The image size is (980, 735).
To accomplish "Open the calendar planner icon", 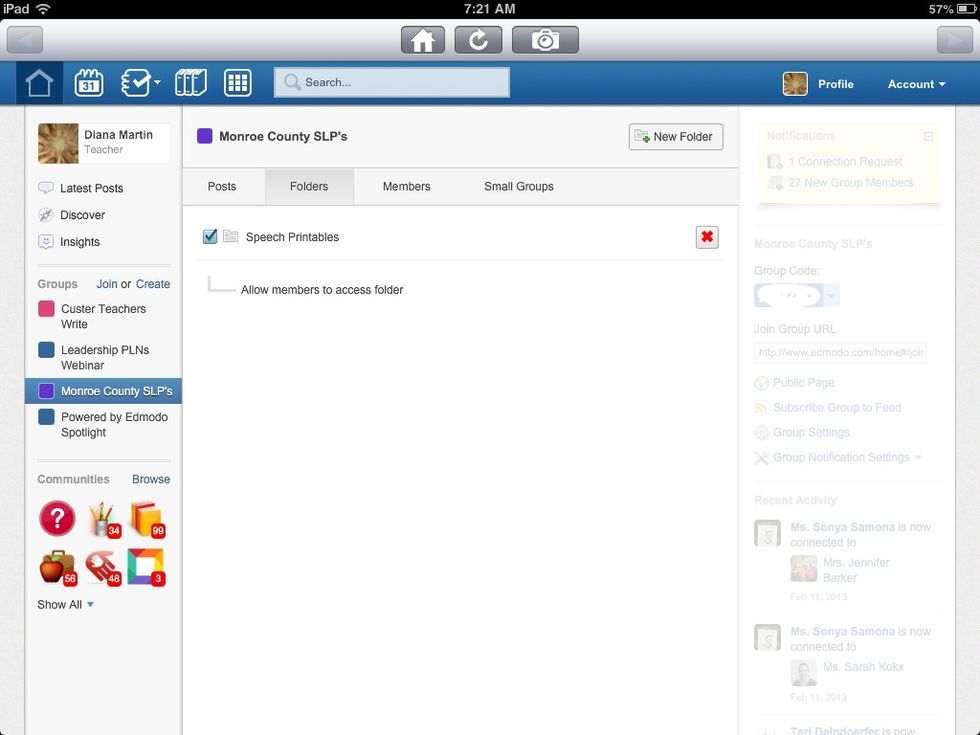I will pos(89,82).
